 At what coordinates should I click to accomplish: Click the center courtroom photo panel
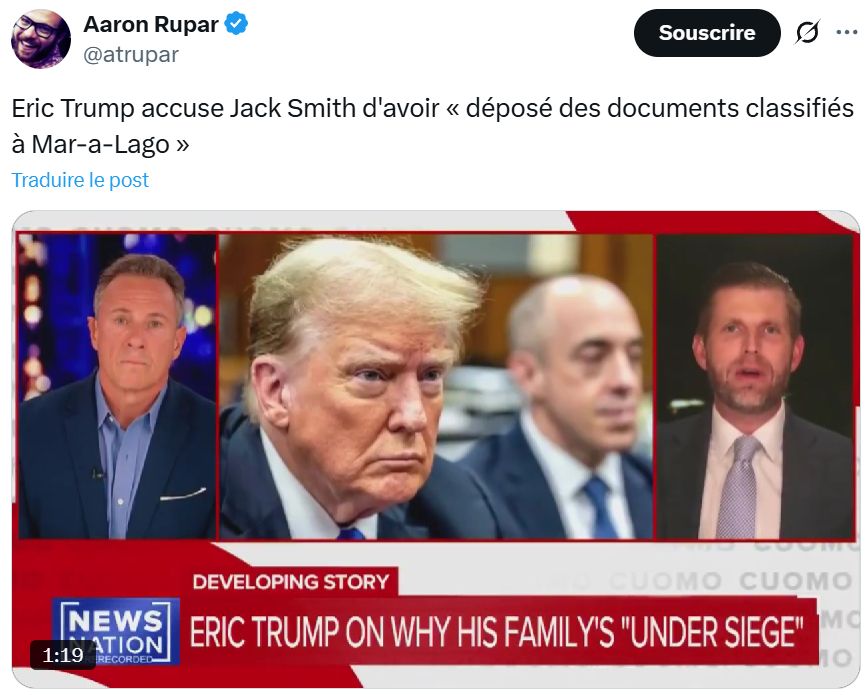click(x=436, y=386)
